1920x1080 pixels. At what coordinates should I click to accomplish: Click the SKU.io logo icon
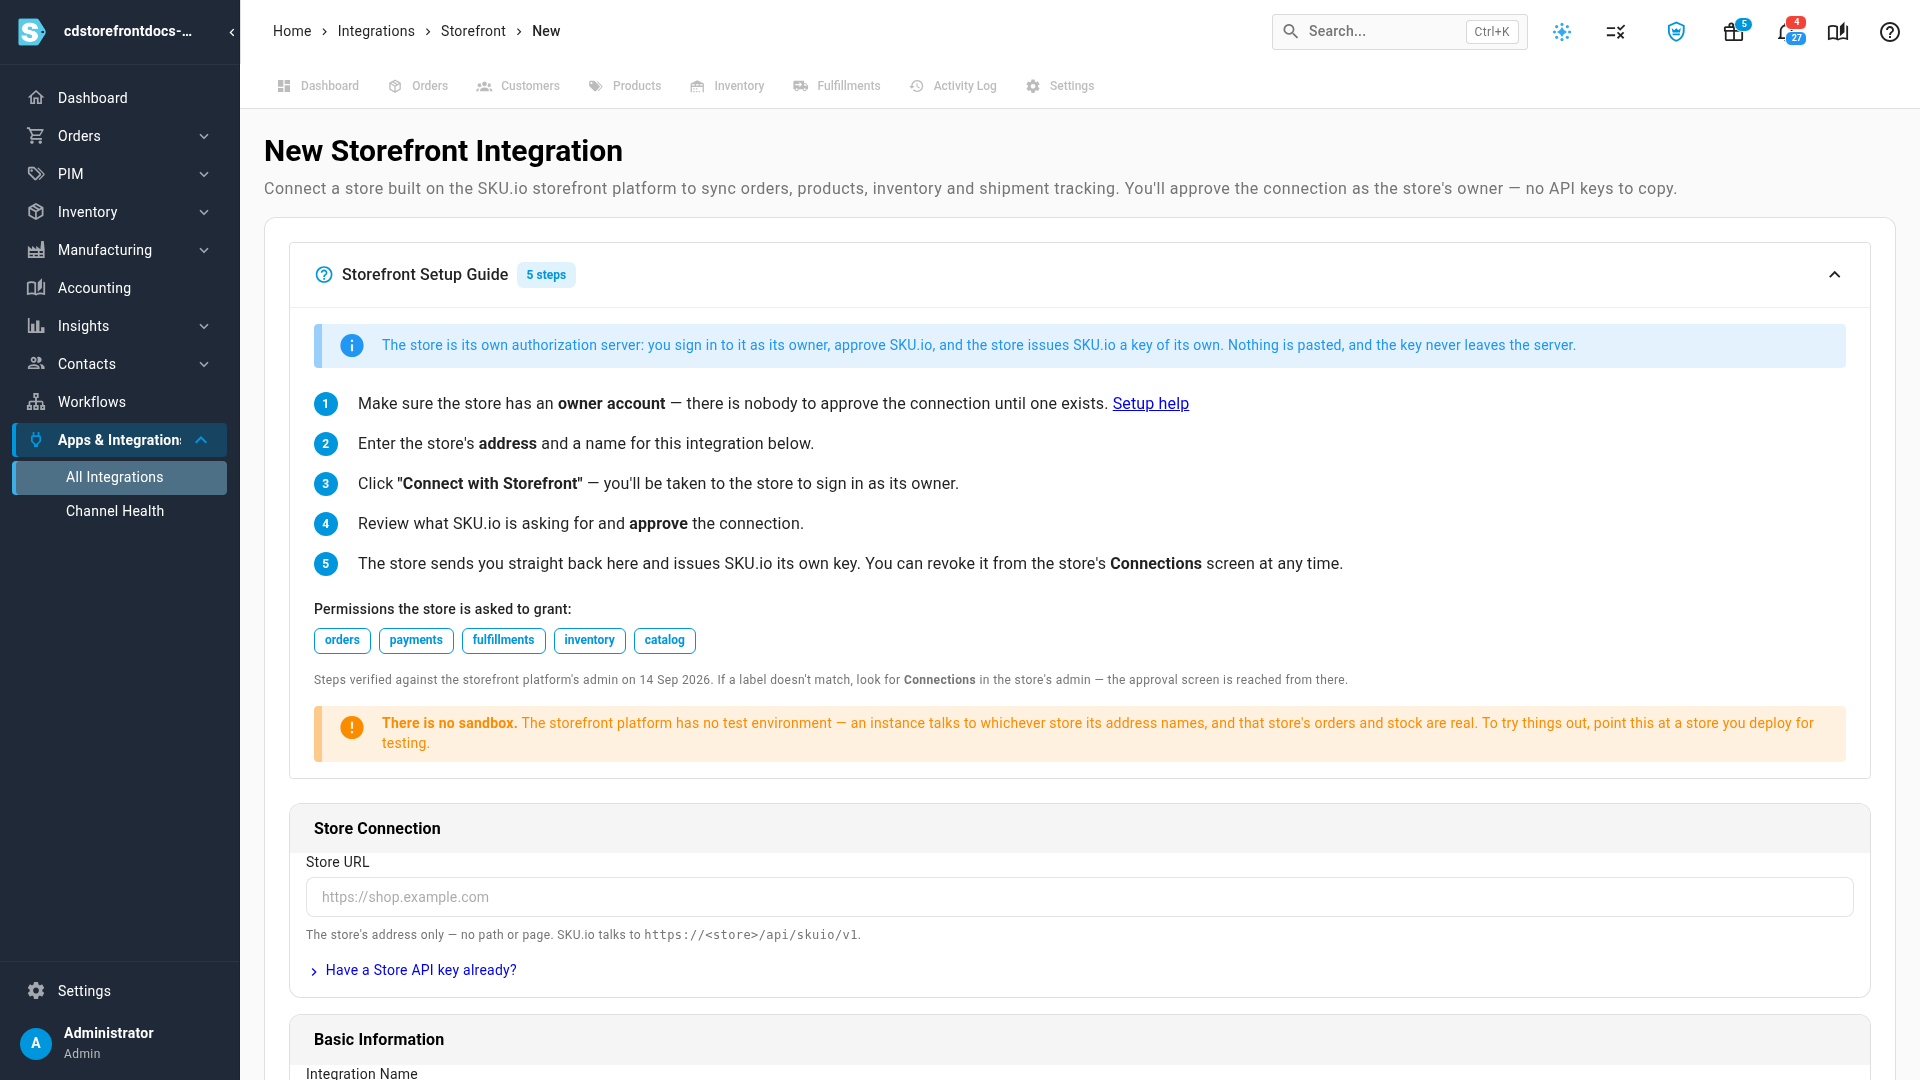(x=32, y=32)
